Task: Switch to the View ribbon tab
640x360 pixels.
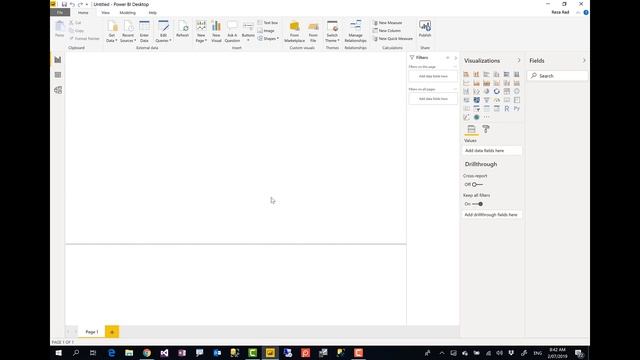Action: pos(105,13)
